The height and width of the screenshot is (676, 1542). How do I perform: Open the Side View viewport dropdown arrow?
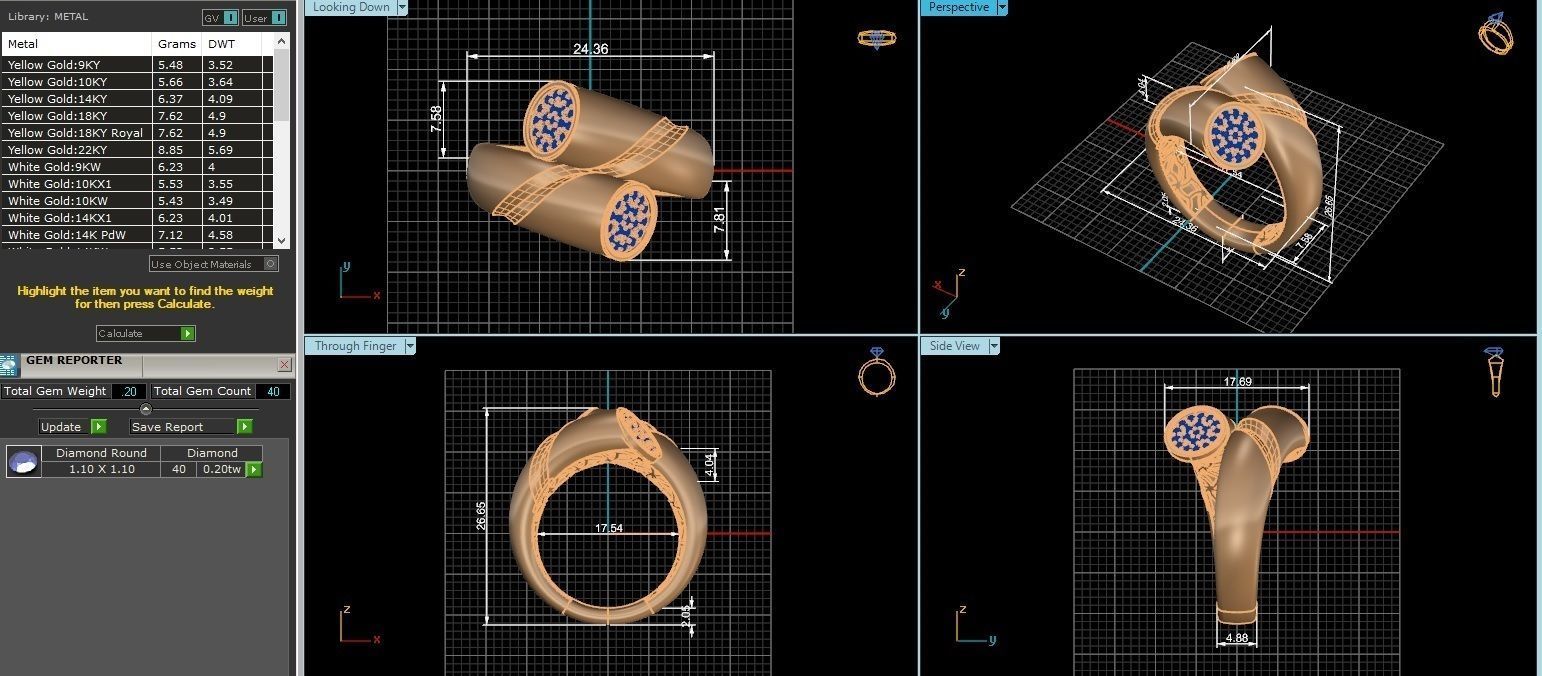(x=994, y=346)
